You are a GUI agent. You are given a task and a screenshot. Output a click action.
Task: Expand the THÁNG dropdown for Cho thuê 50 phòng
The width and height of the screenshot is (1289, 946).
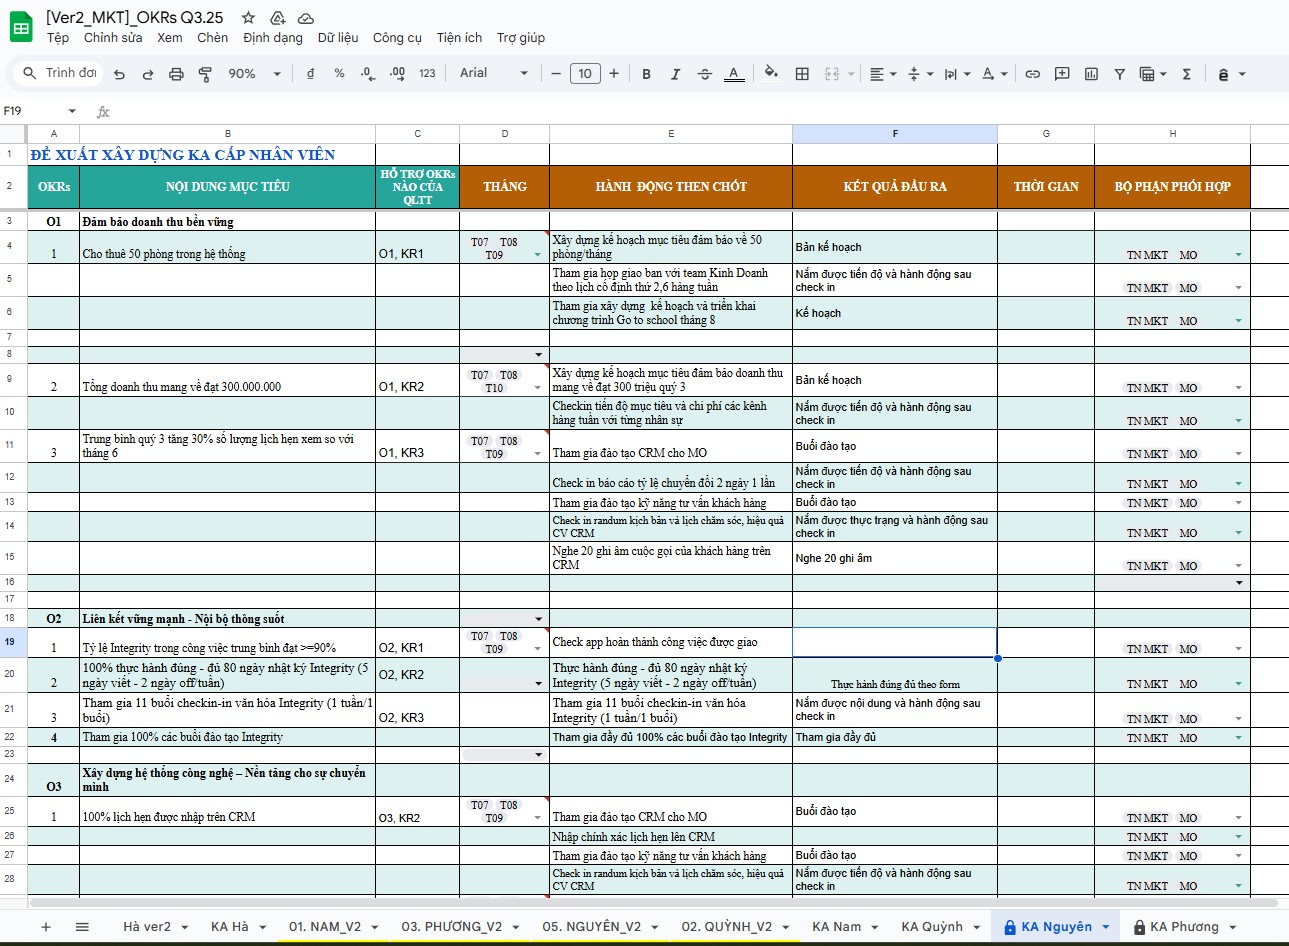(537, 255)
